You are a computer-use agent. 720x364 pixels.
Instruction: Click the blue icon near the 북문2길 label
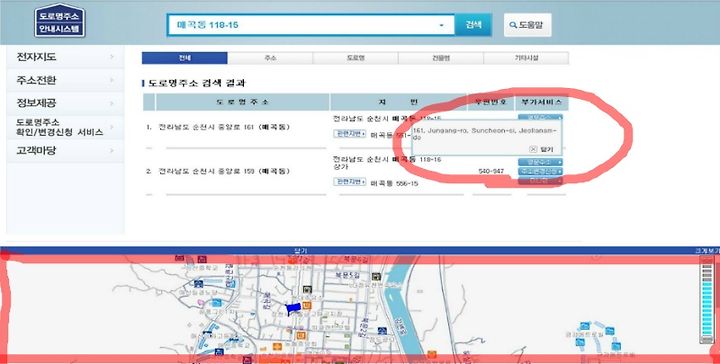point(382,331)
